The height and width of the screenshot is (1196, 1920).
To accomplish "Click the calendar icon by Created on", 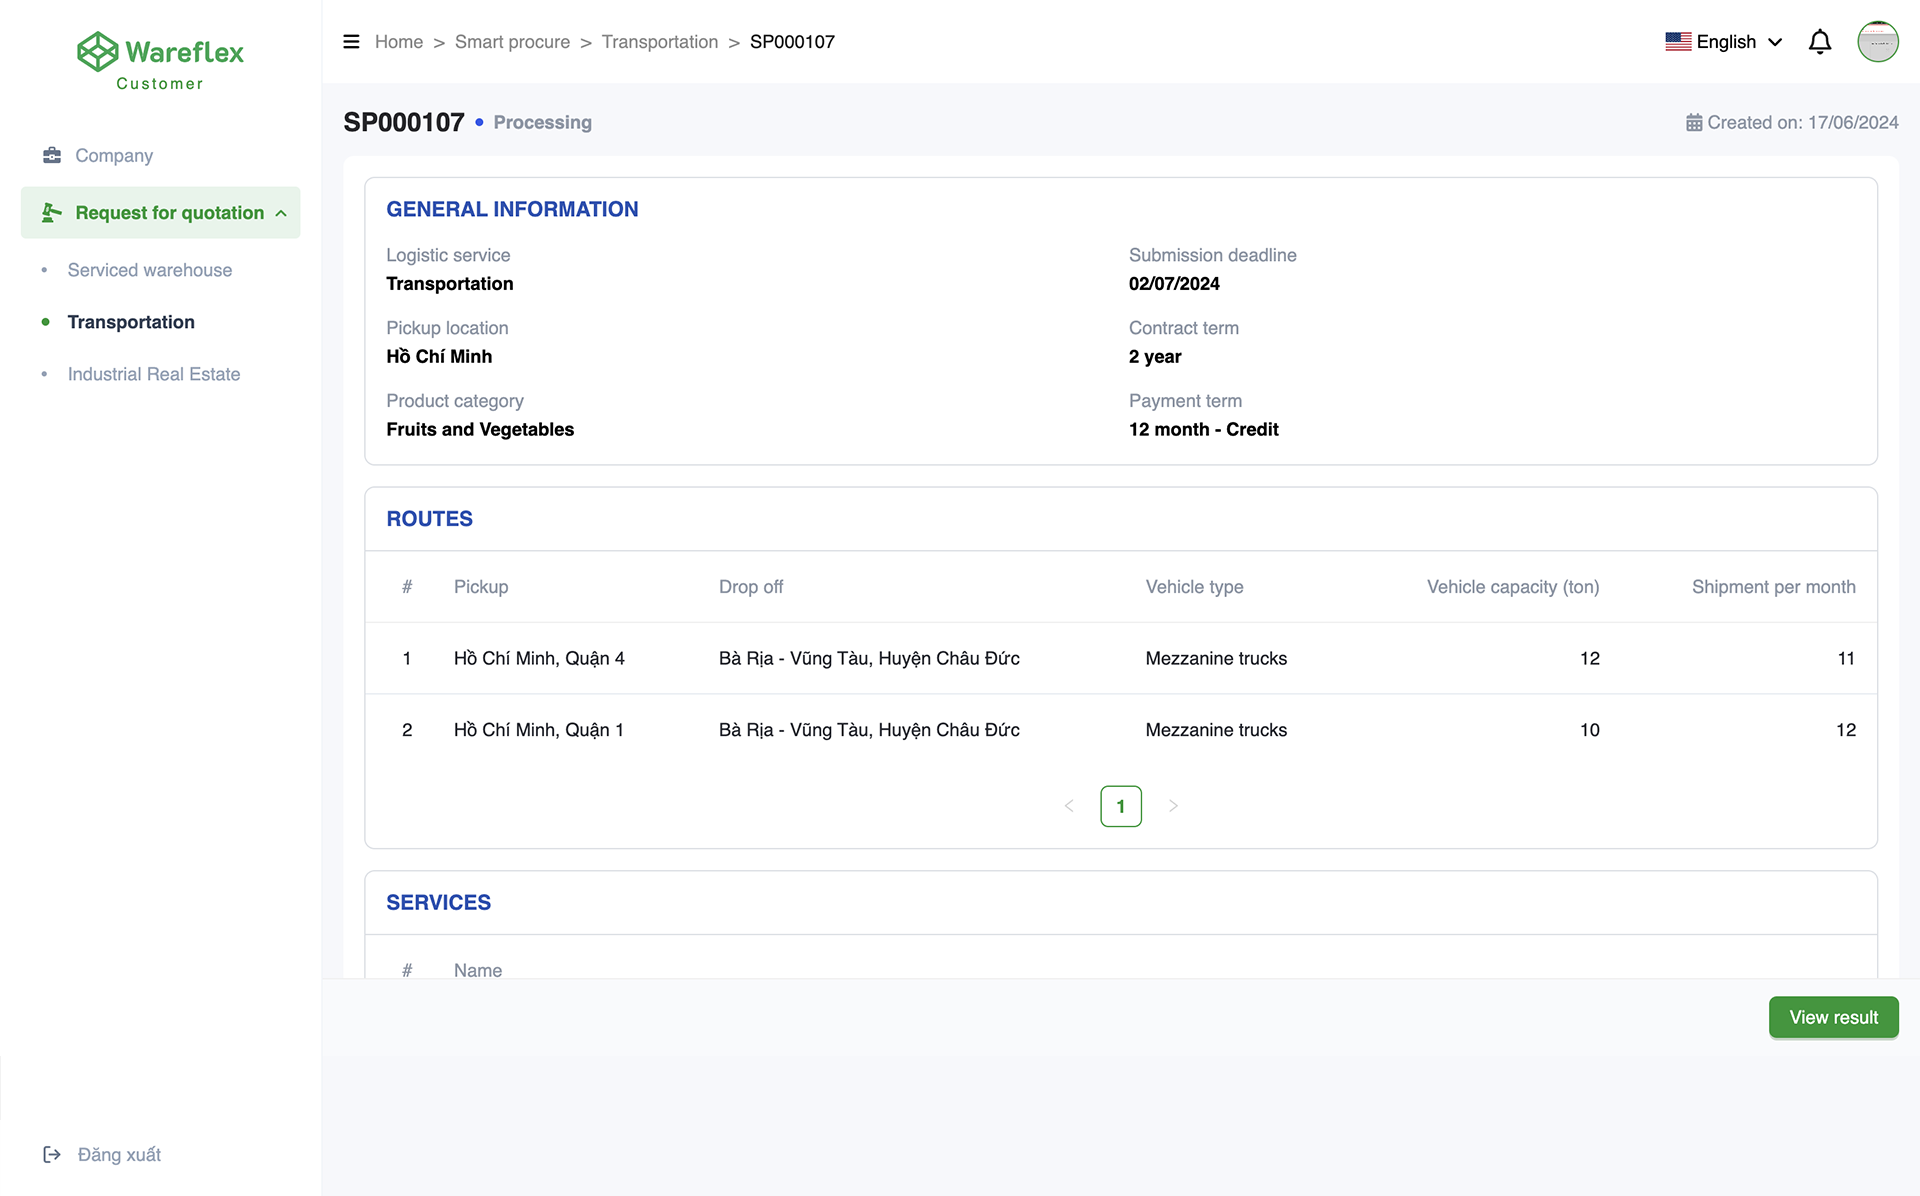I will point(1694,123).
